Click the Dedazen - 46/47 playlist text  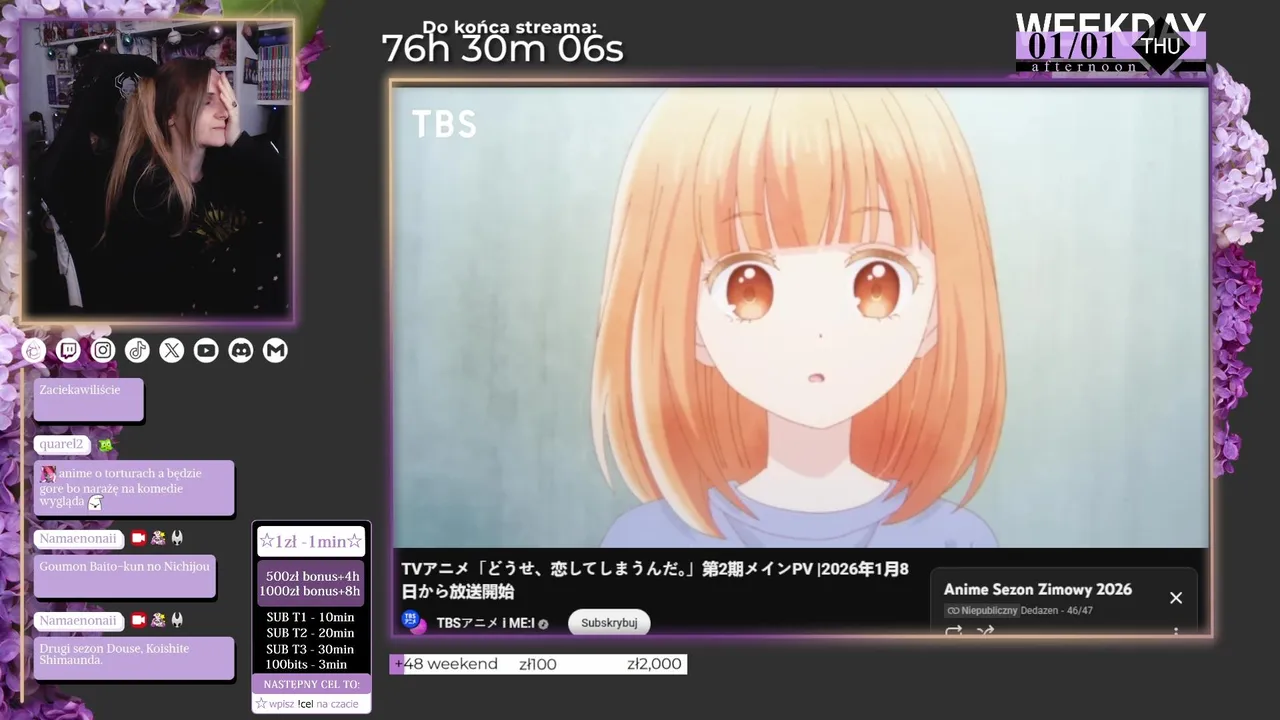pyautogui.click(x=1057, y=611)
